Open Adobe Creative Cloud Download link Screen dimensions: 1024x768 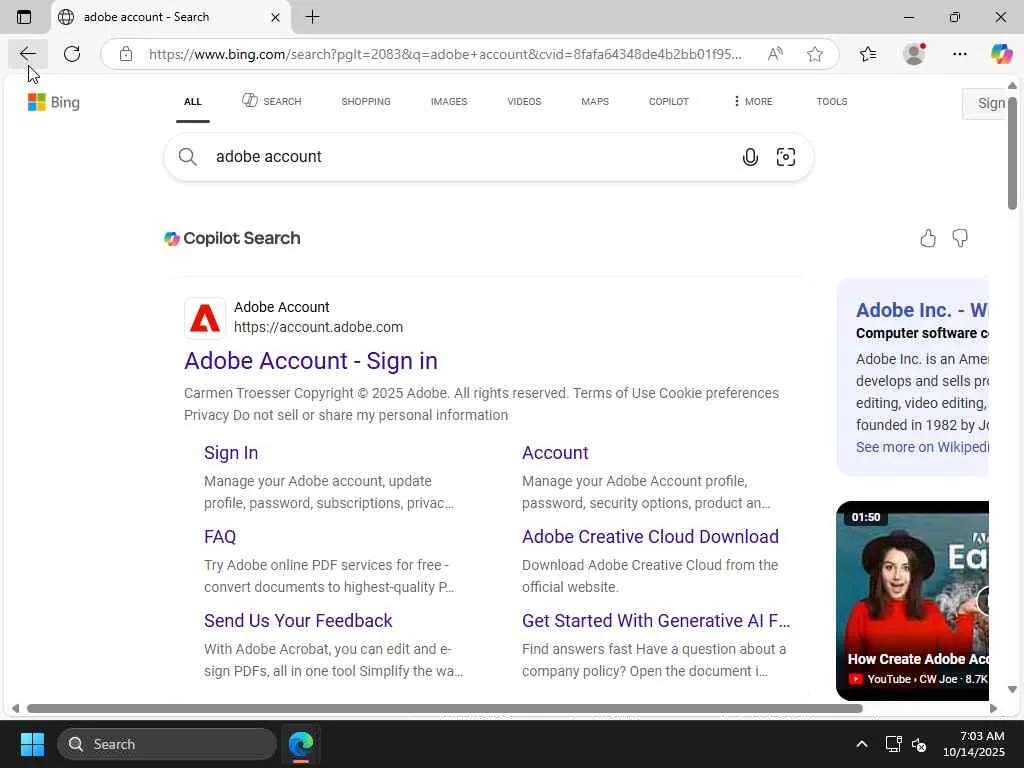(x=650, y=537)
